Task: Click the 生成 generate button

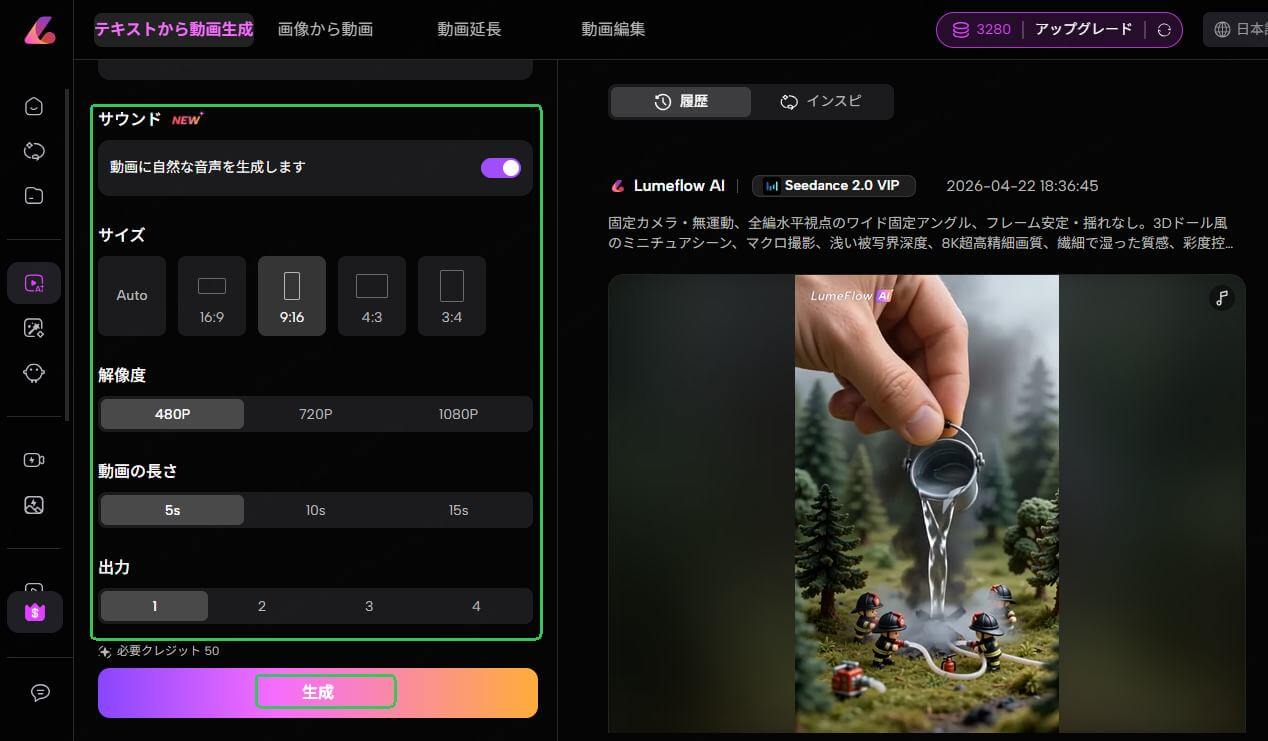Action: [318, 692]
